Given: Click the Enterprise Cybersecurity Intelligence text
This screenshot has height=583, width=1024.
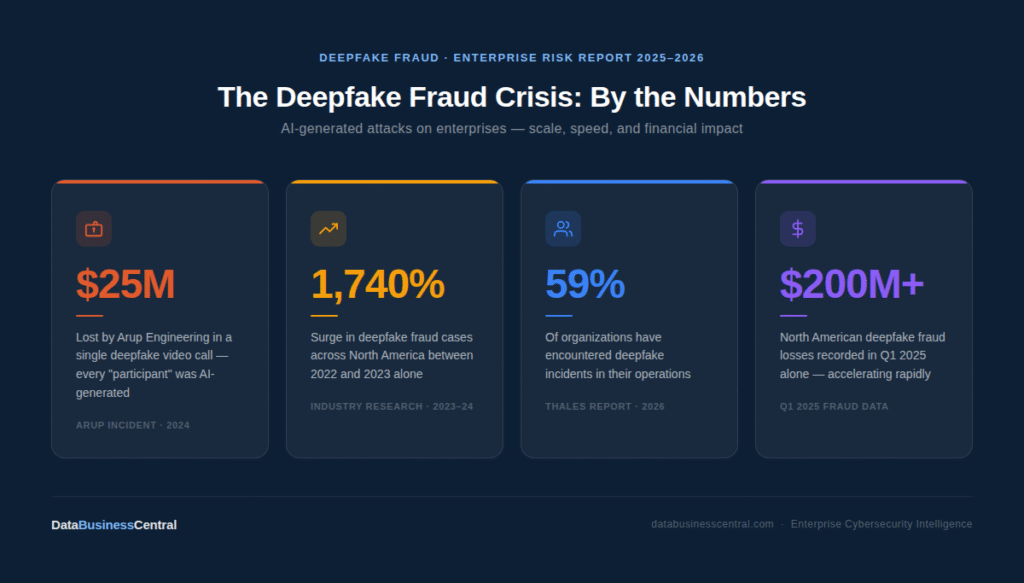Looking at the screenshot, I should tap(881, 524).
